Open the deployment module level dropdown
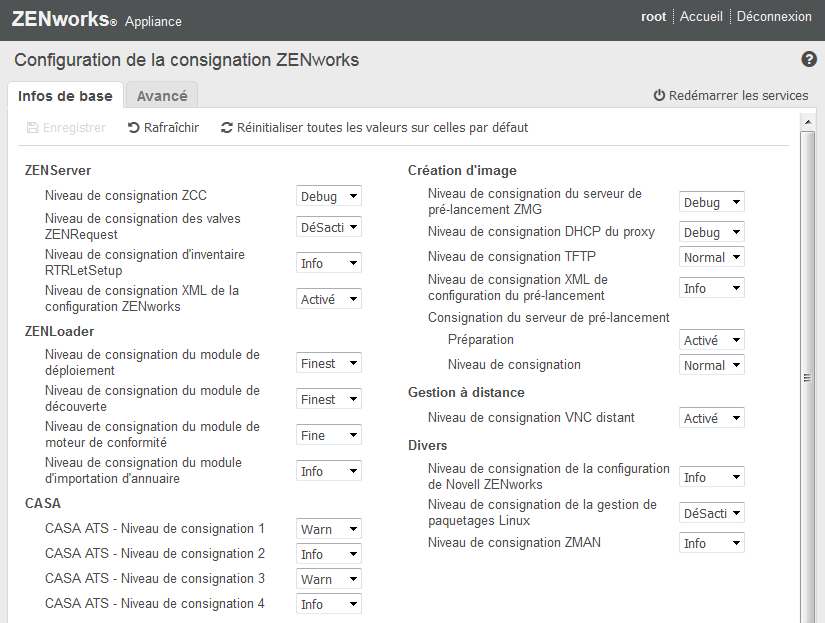 point(329,364)
